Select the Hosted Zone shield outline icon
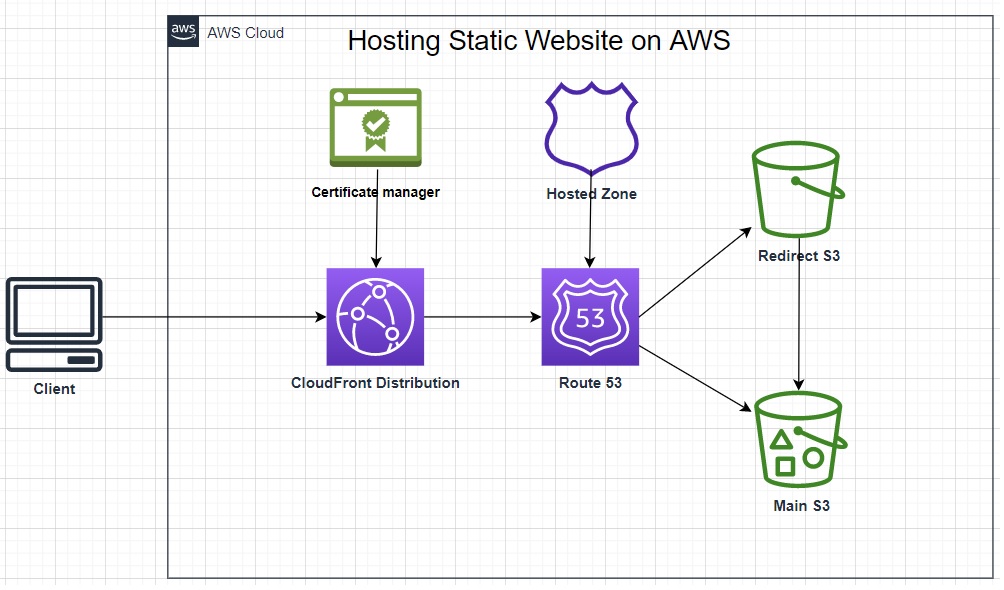This screenshot has width=1004, height=590. click(590, 128)
